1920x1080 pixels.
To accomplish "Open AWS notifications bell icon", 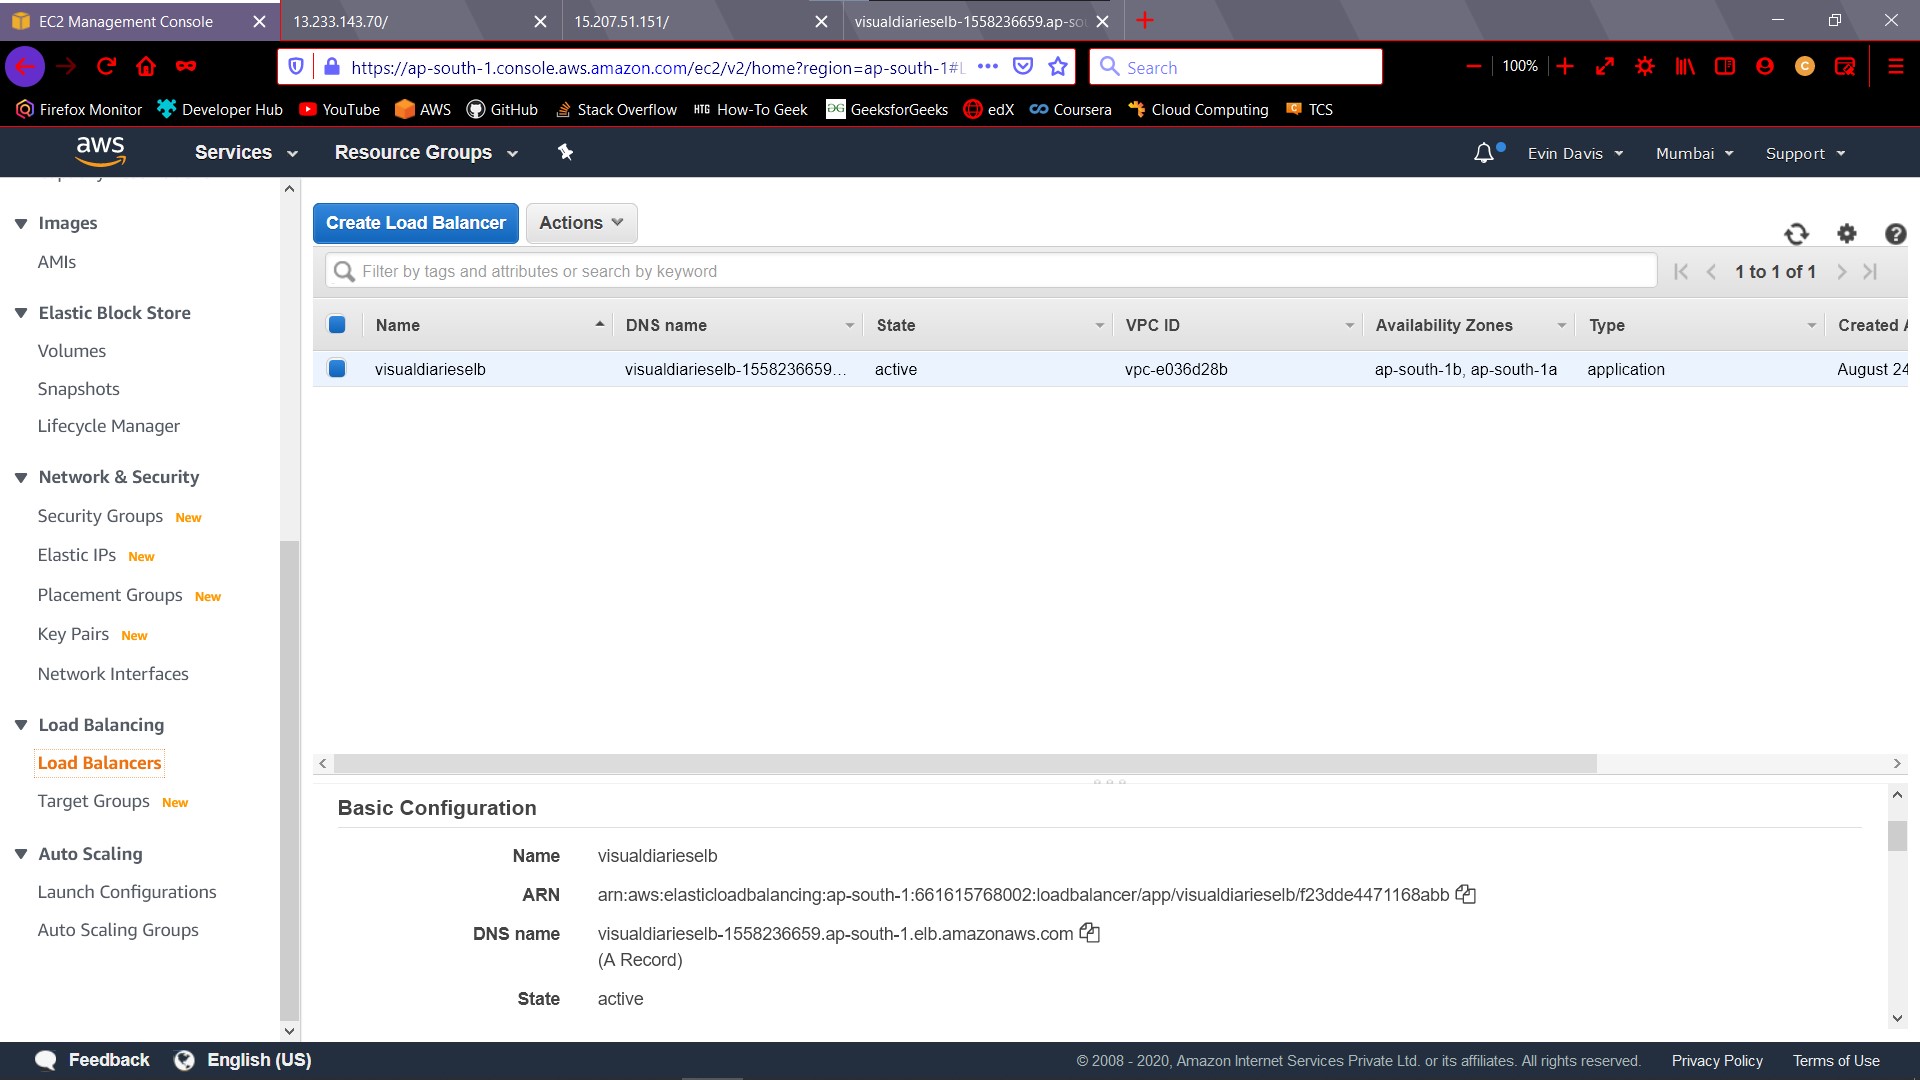I will [x=1484, y=153].
